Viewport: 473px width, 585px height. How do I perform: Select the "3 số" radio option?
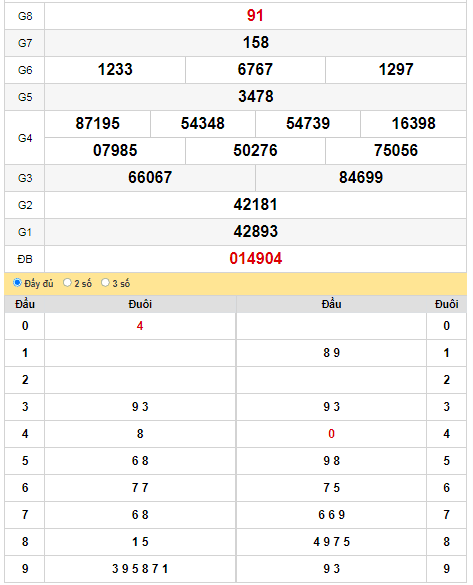click(x=105, y=282)
